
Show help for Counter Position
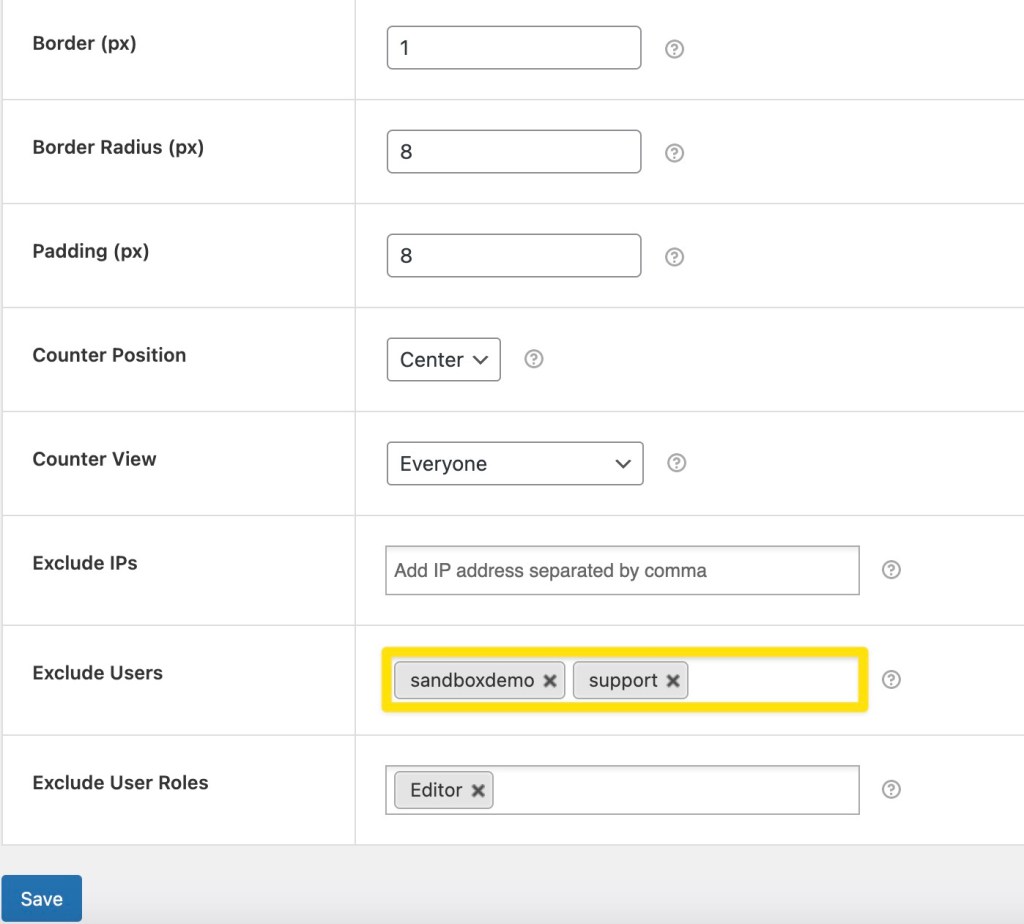[x=534, y=358]
